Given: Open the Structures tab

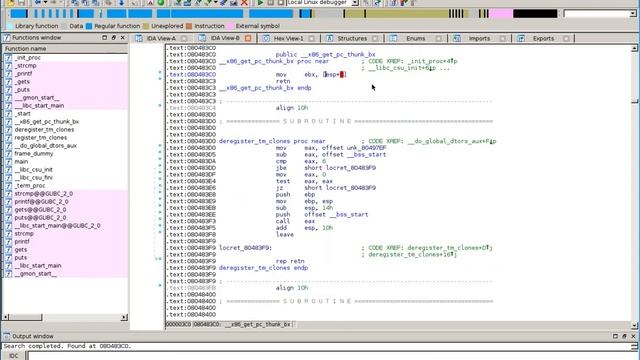Looking at the screenshot, I should click(352, 38).
